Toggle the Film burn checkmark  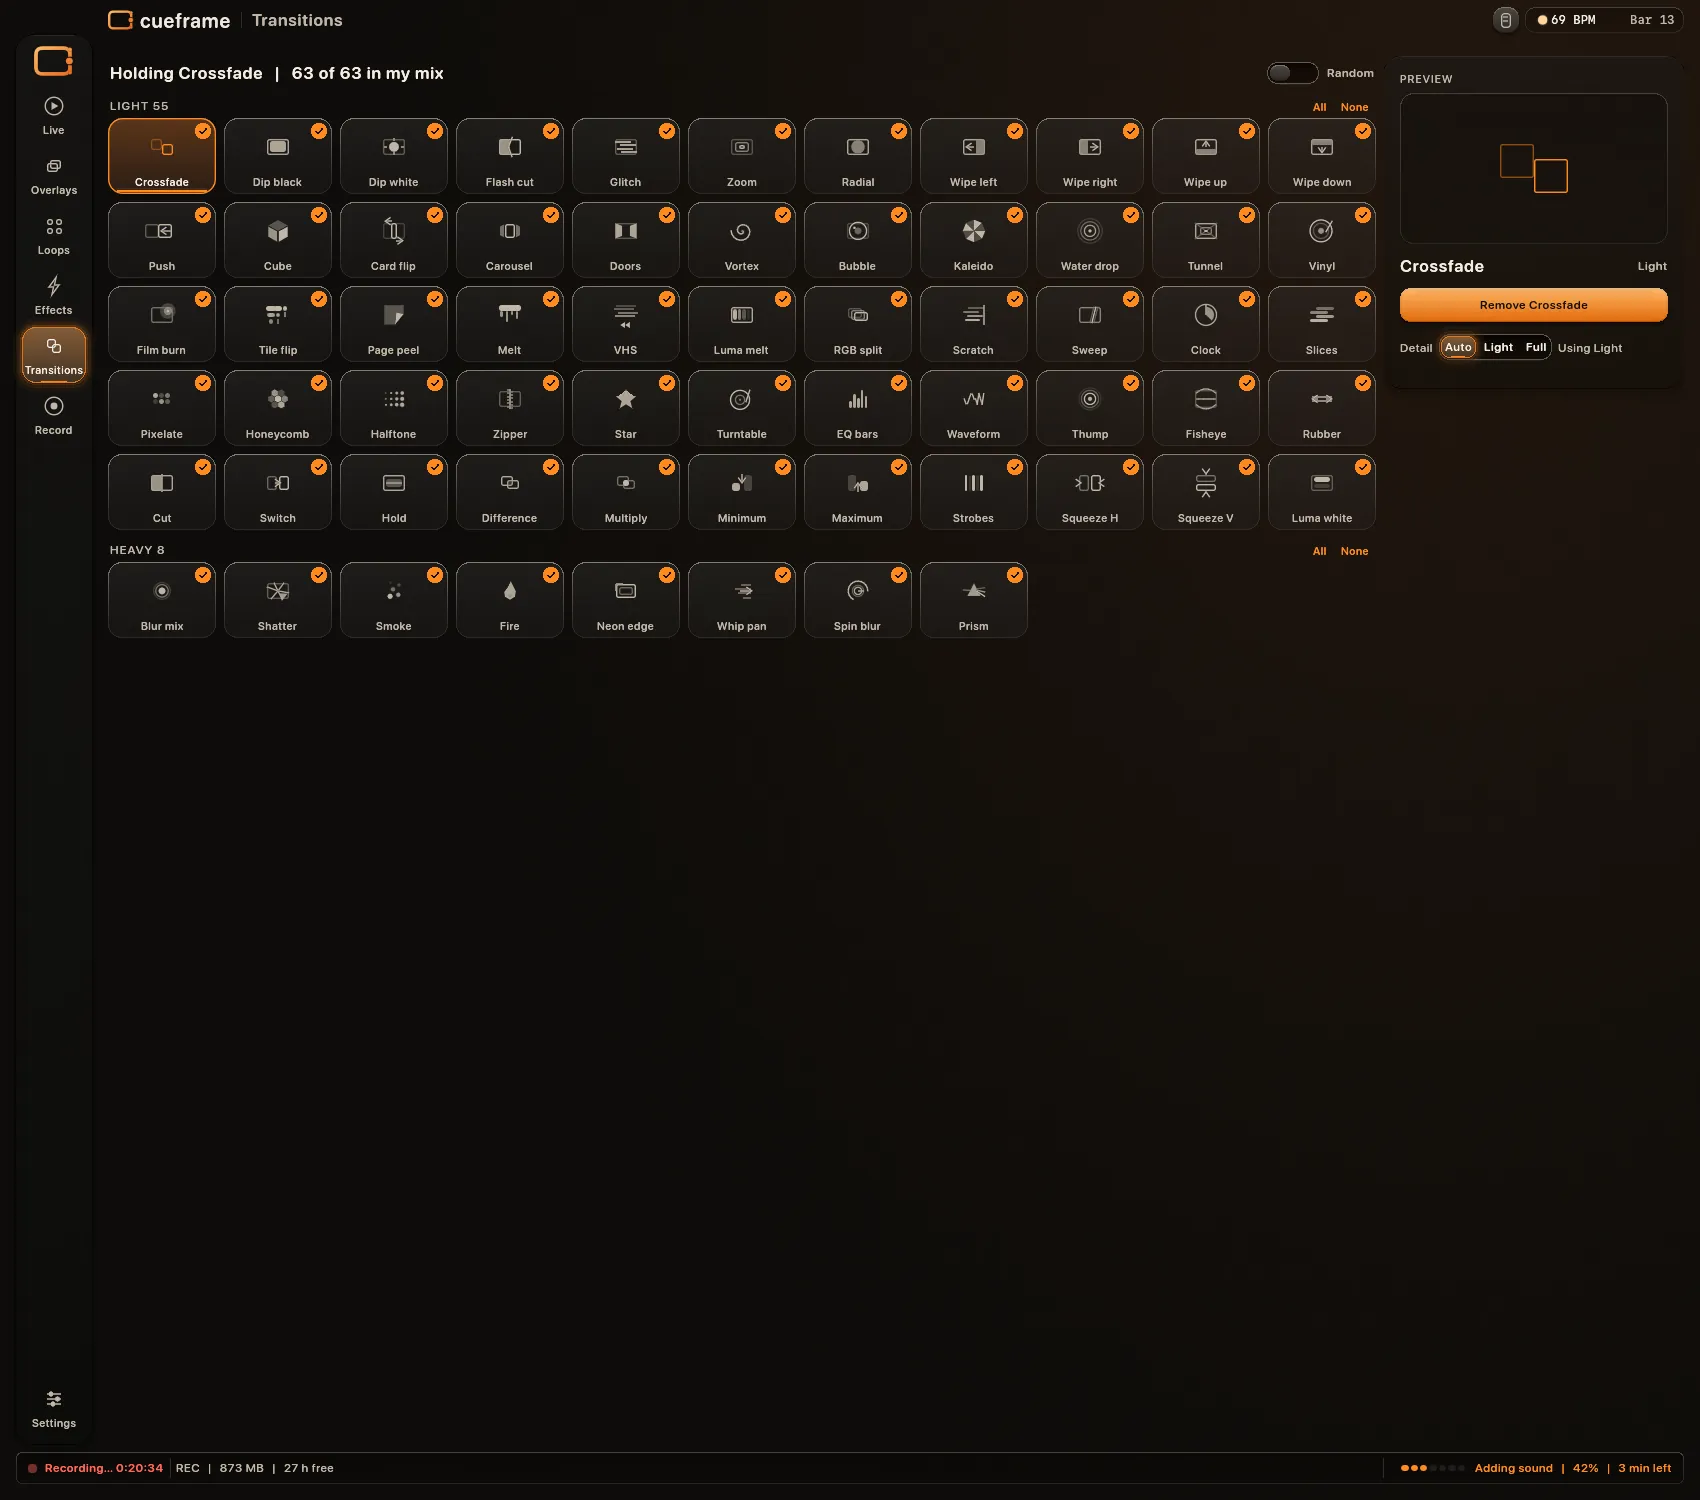pos(203,299)
